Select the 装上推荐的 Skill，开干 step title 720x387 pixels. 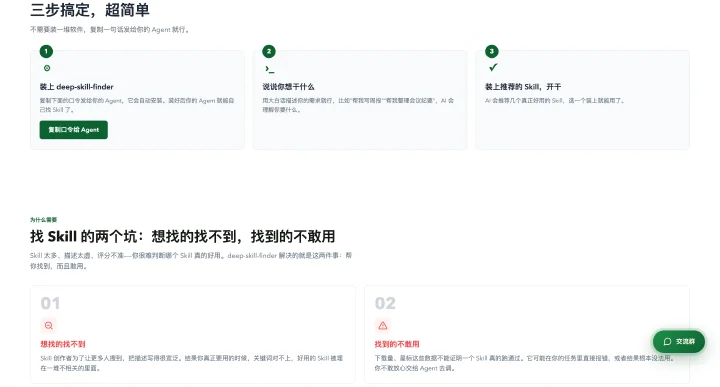coord(523,87)
